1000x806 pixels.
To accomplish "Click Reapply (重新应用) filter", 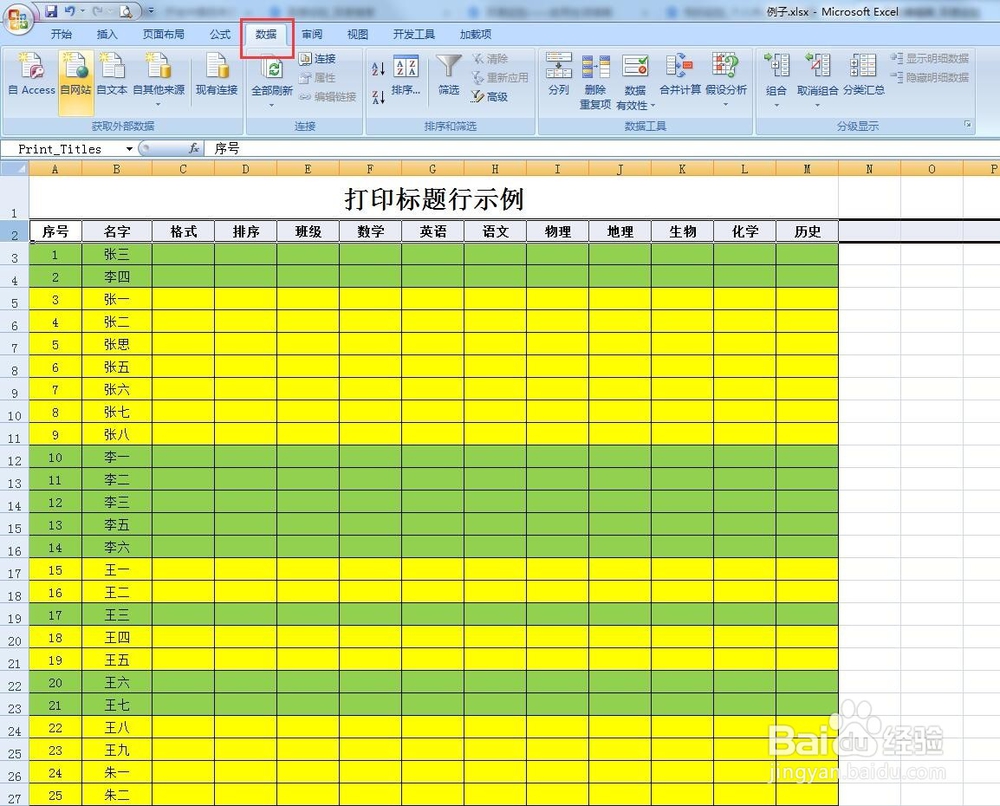I will [x=500, y=78].
